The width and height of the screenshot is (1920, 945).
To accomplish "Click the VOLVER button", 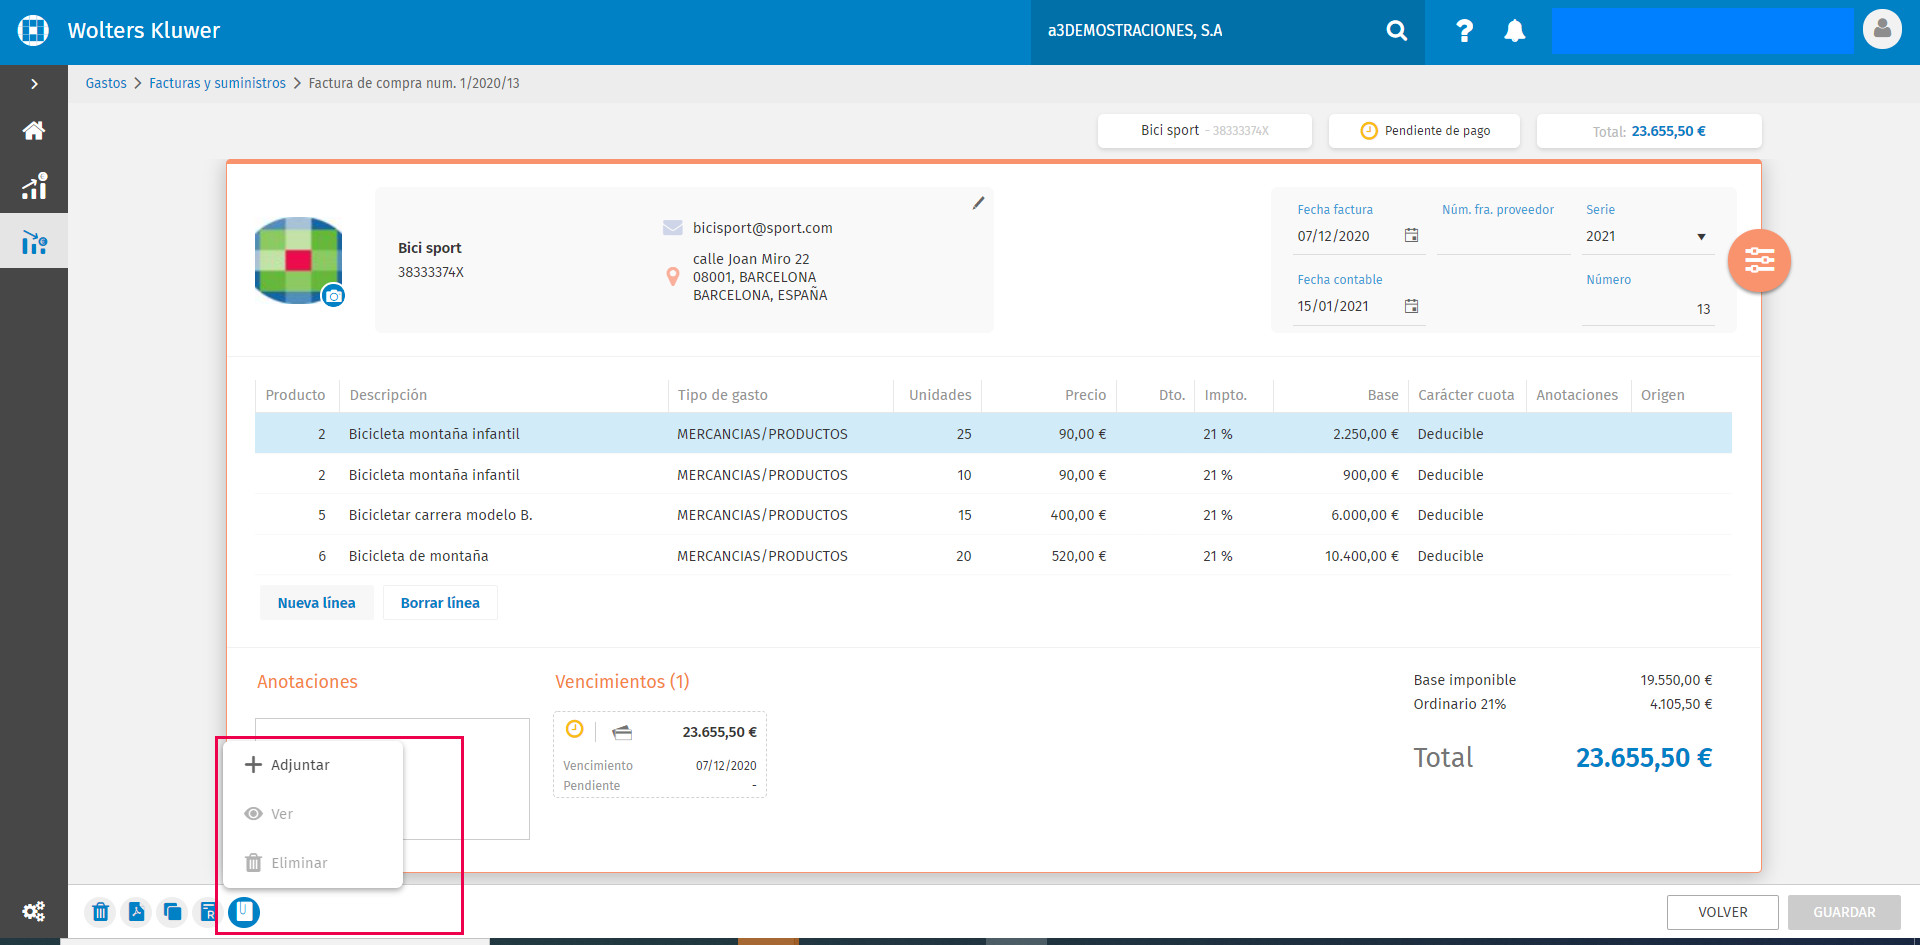I will pyautogui.click(x=1722, y=912).
